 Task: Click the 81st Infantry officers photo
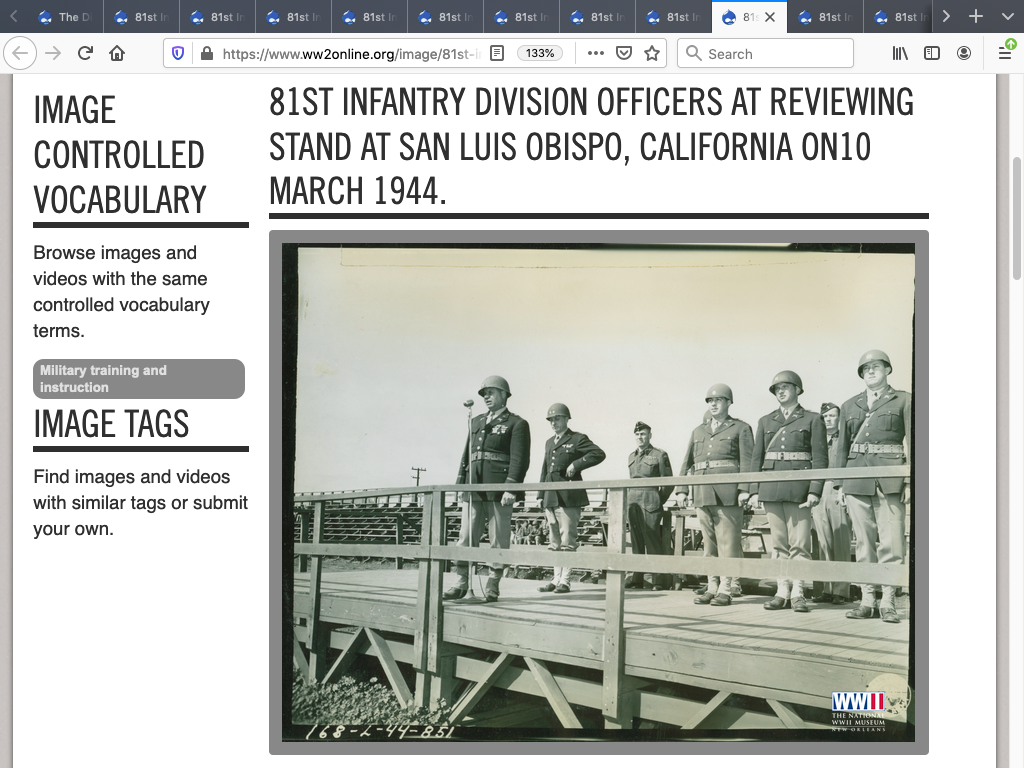point(598,492)
